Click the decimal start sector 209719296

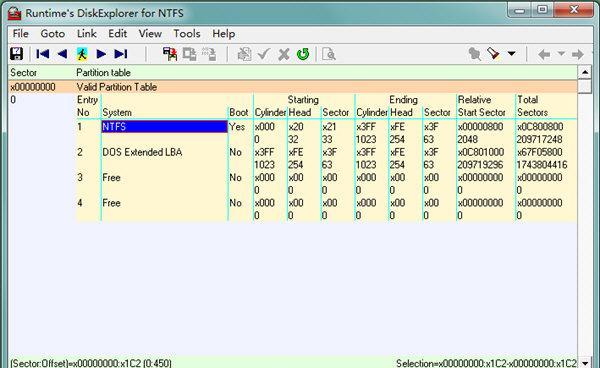coord(480,165)
